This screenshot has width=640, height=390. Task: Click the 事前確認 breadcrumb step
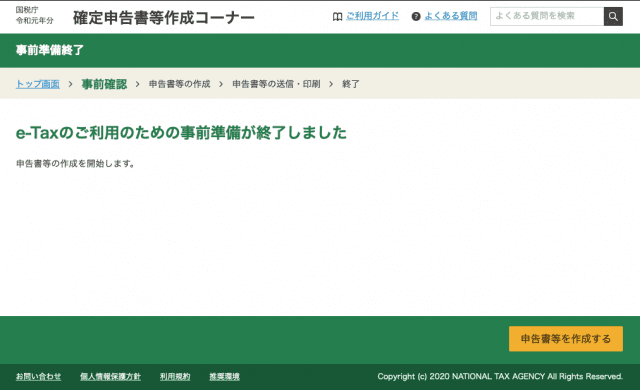[x=104, y=84]
